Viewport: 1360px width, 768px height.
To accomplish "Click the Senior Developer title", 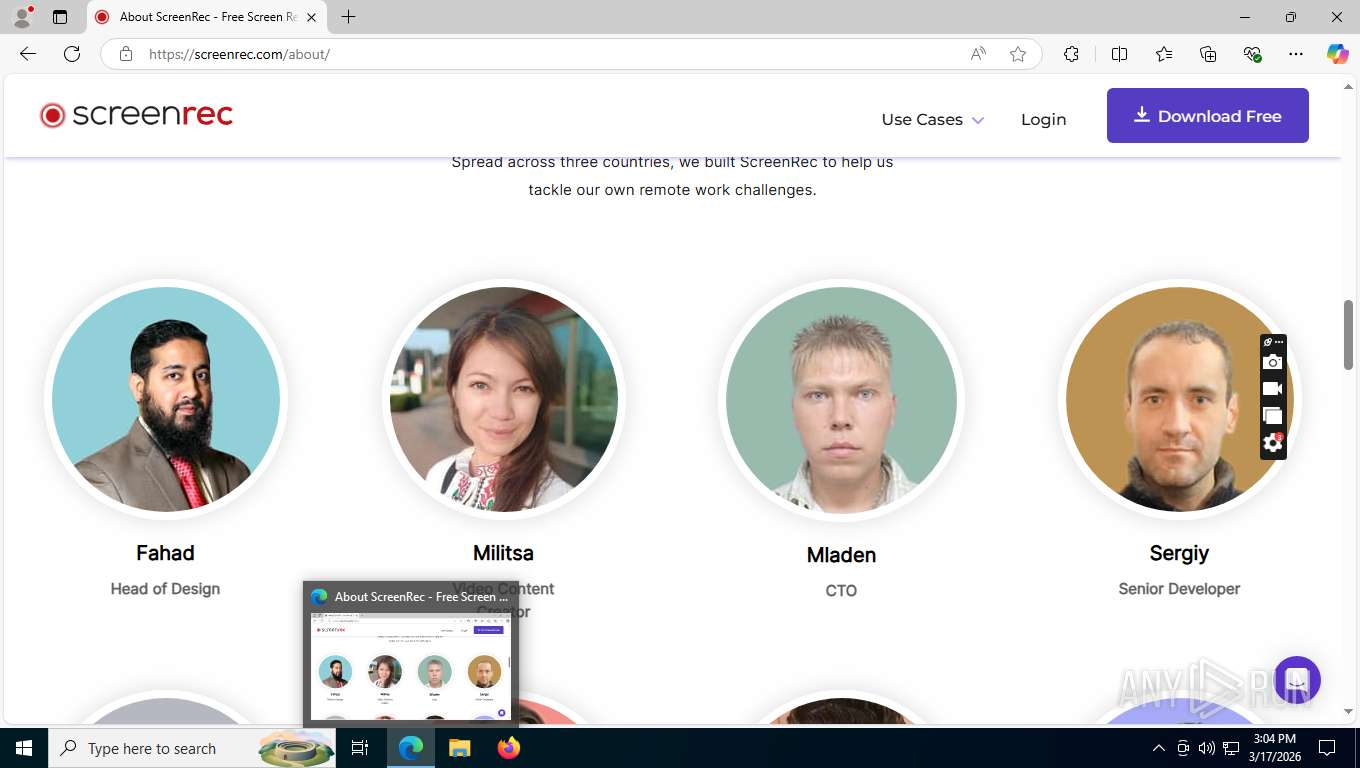I will (1179, 589).
